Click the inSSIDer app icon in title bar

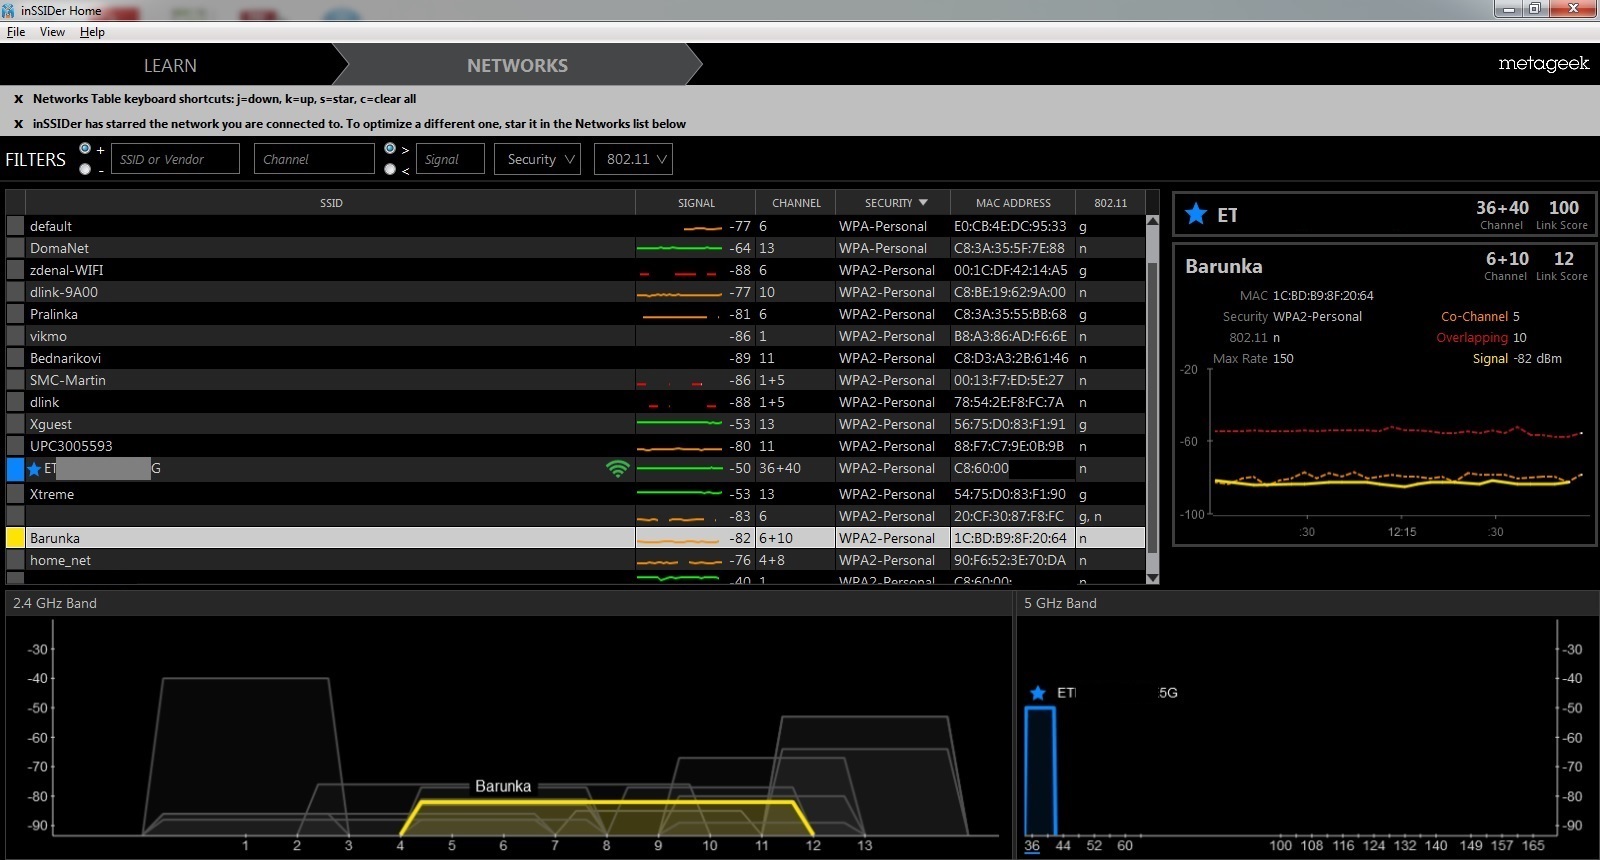9,10
